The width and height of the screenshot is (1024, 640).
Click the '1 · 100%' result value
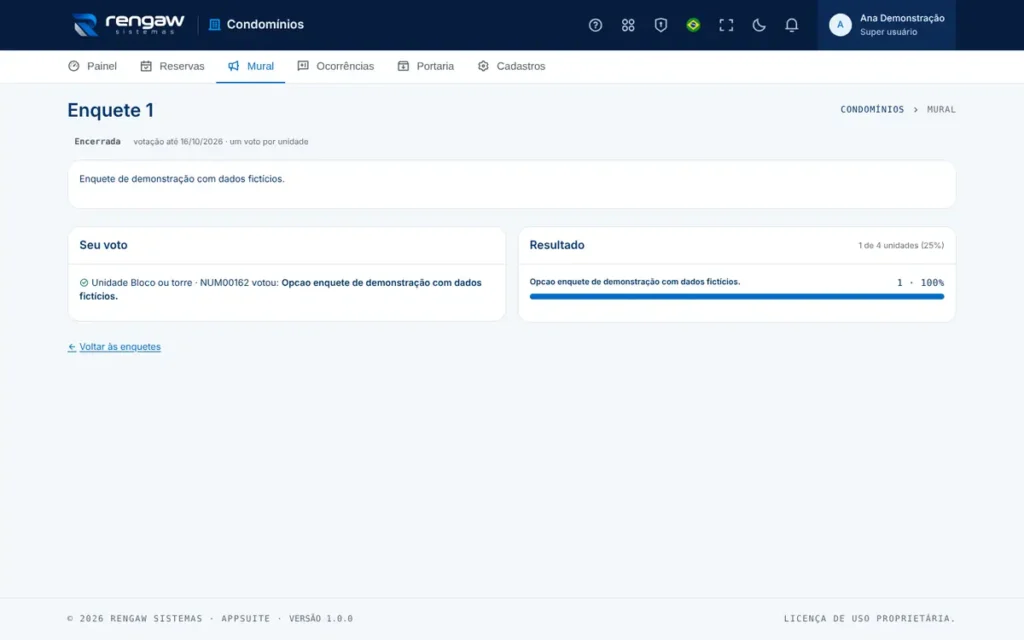[920, 283]
